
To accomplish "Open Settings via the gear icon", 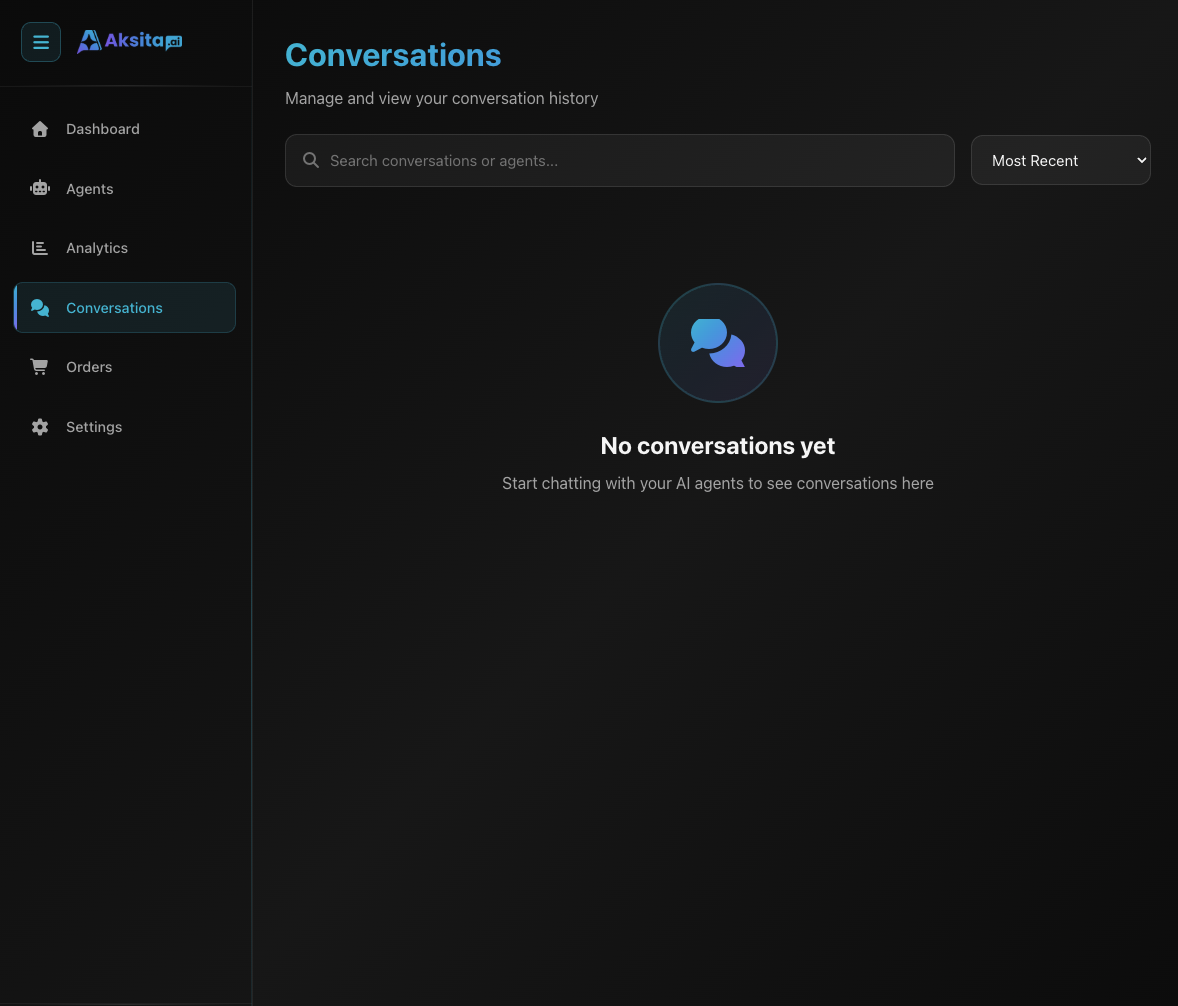I will 39,427.
